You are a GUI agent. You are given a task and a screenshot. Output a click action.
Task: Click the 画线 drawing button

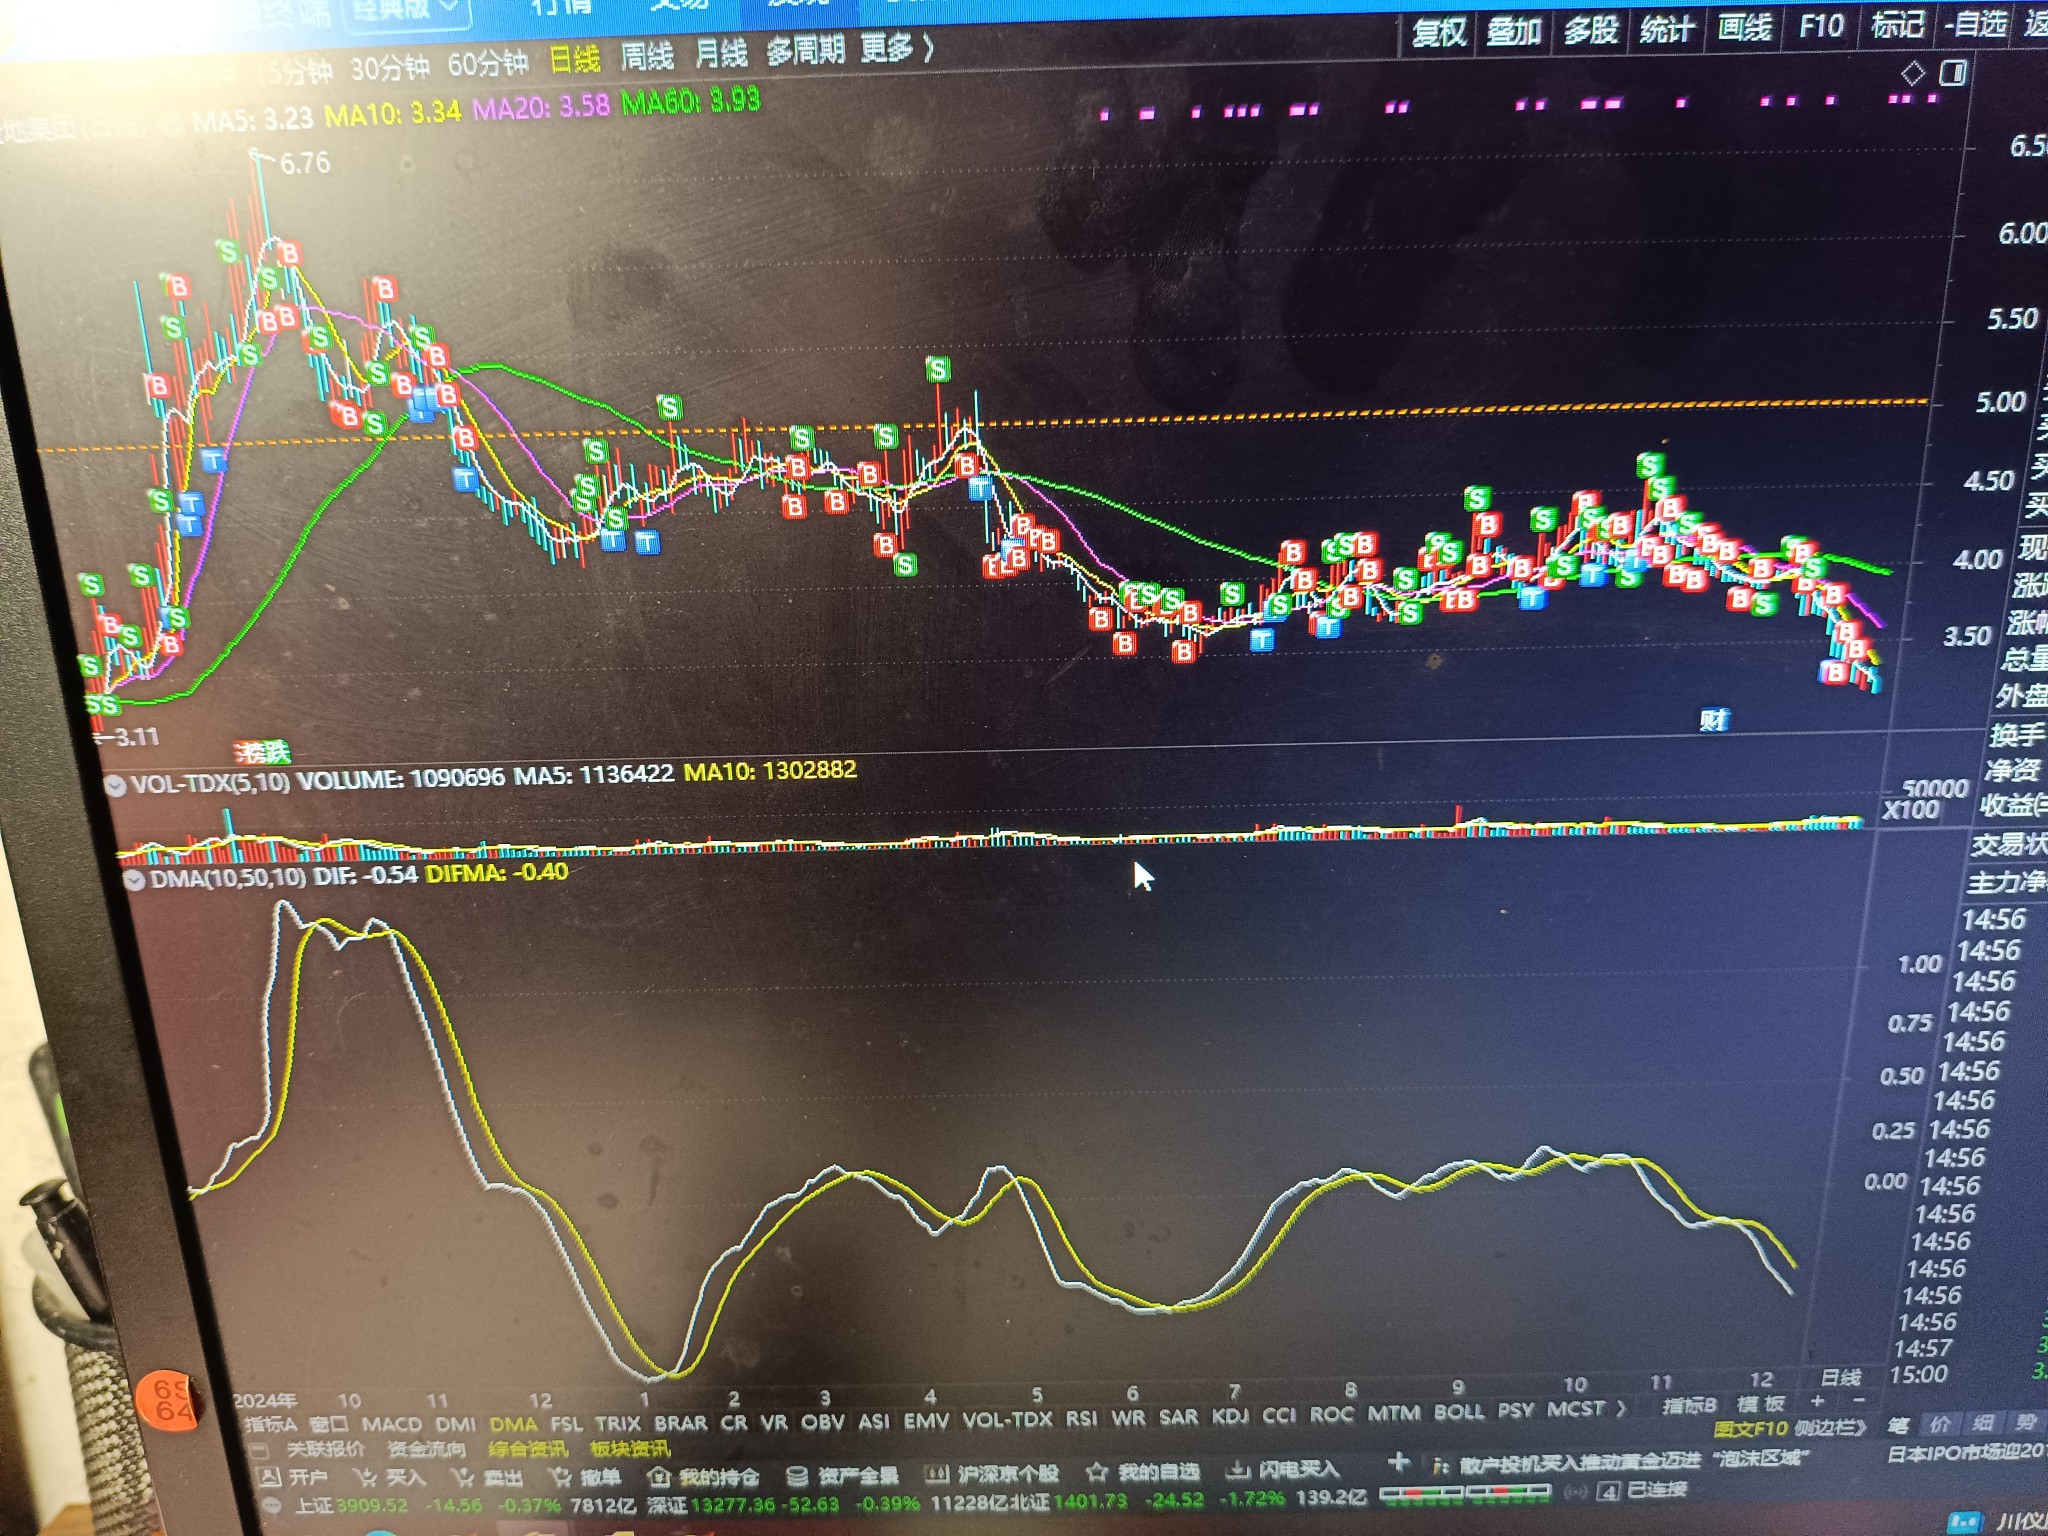(1744, 27)
